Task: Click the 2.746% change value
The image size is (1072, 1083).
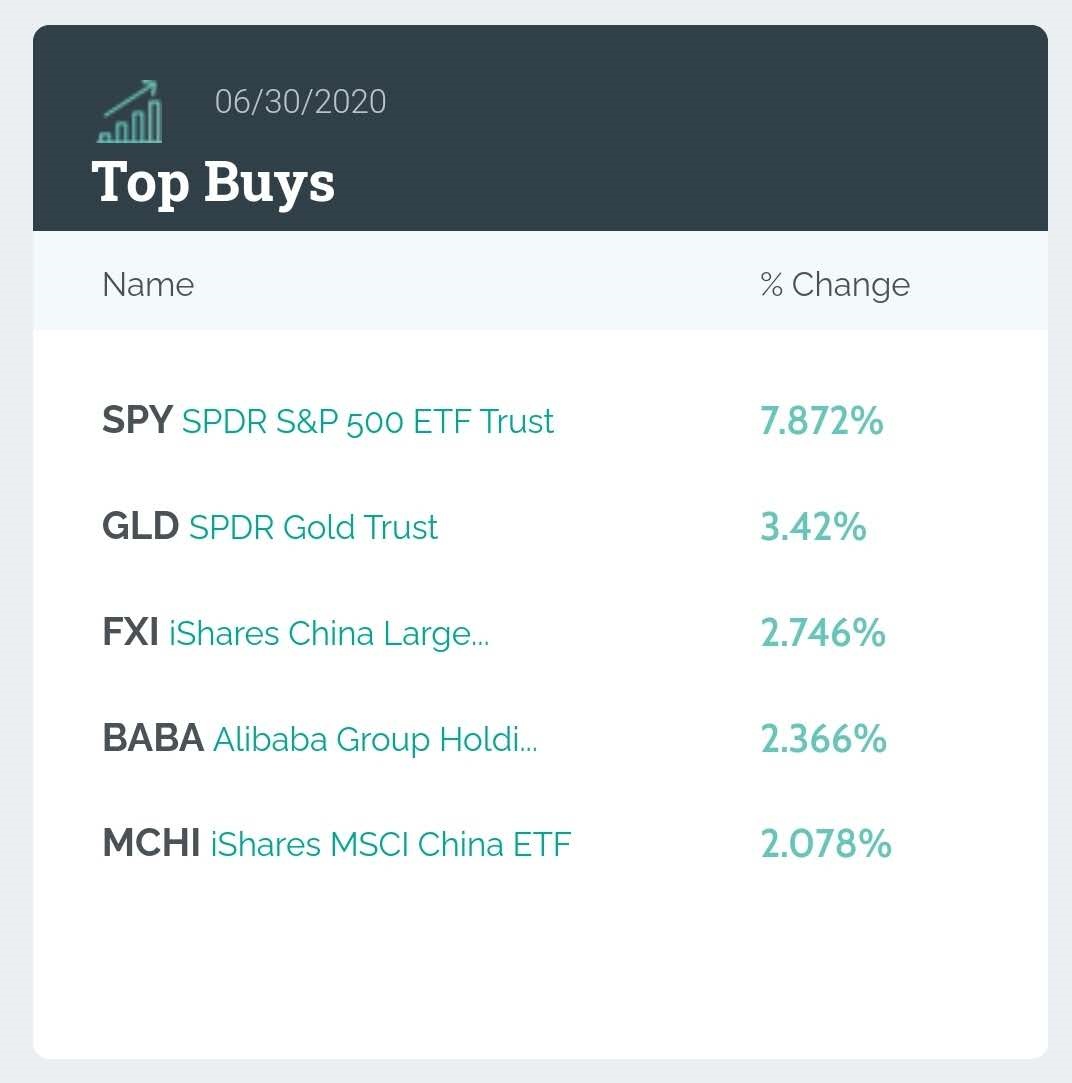Action: point(823,633)
